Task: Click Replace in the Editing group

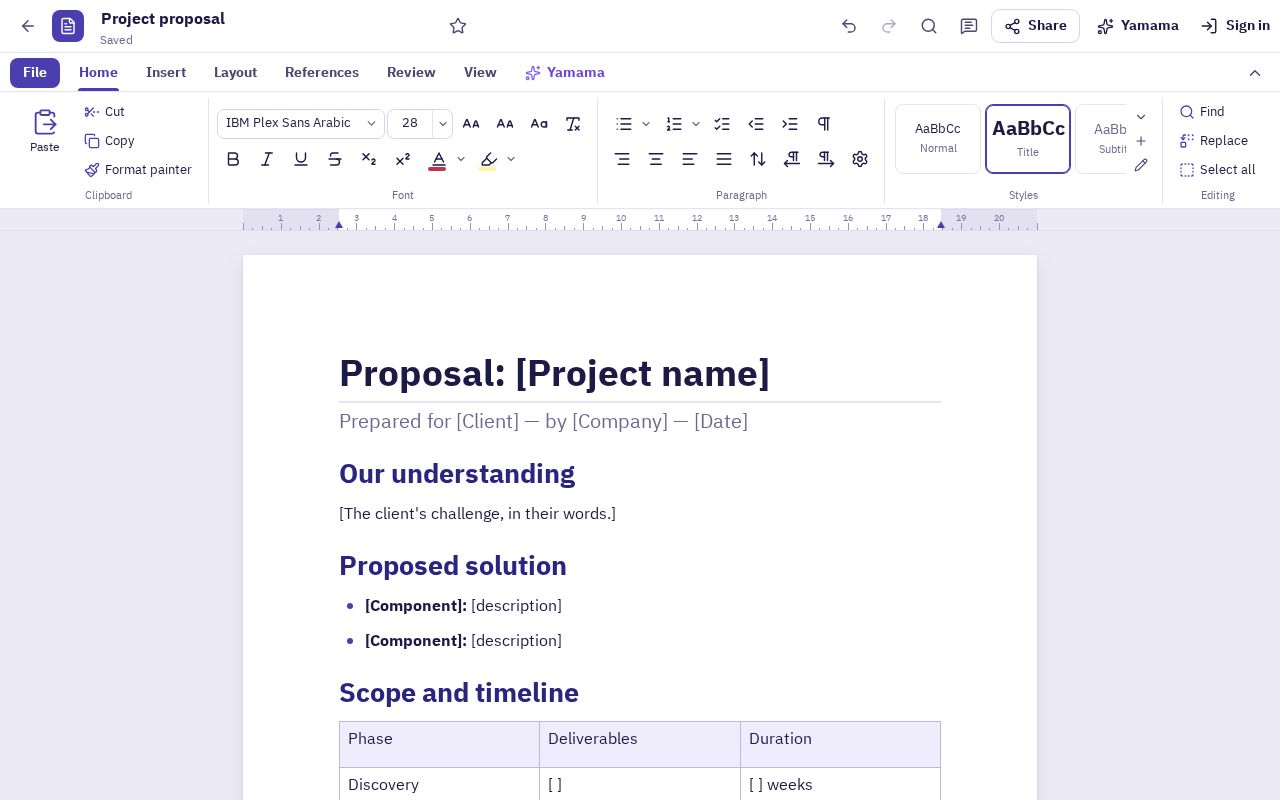Action: [x=1214, y=141]
